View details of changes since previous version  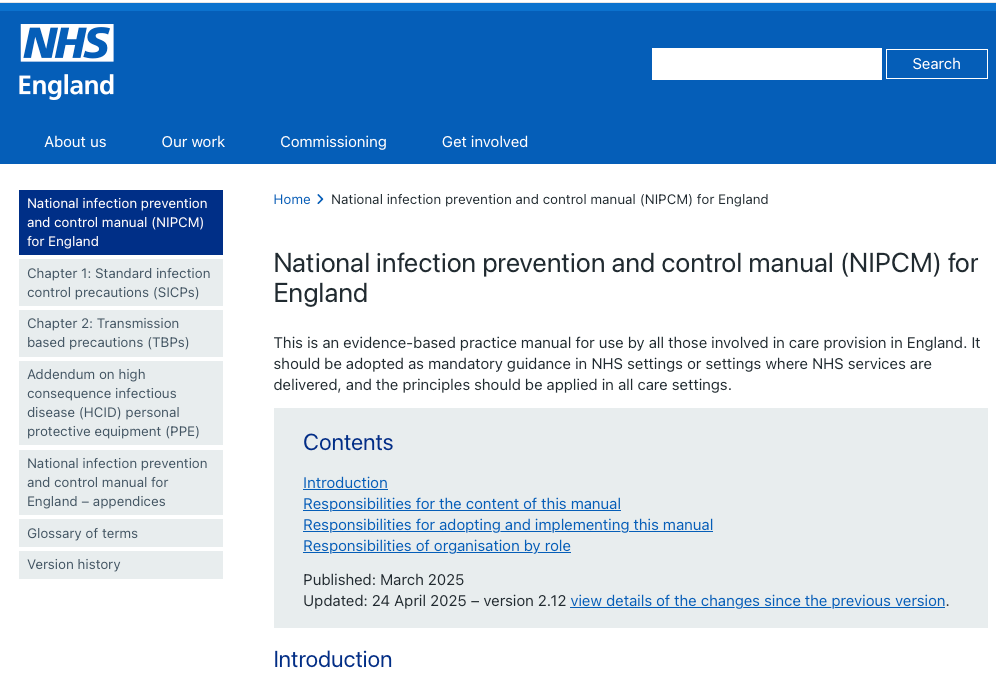point(758,601)
